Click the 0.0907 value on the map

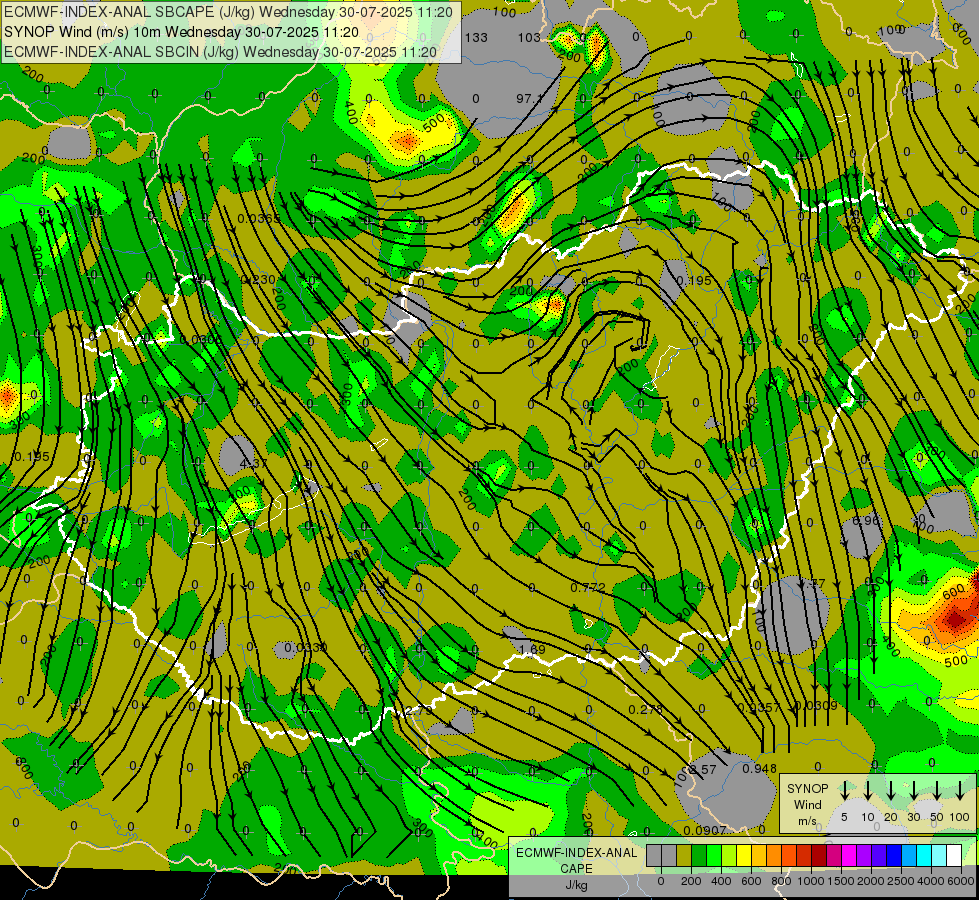tap(705, 831)
